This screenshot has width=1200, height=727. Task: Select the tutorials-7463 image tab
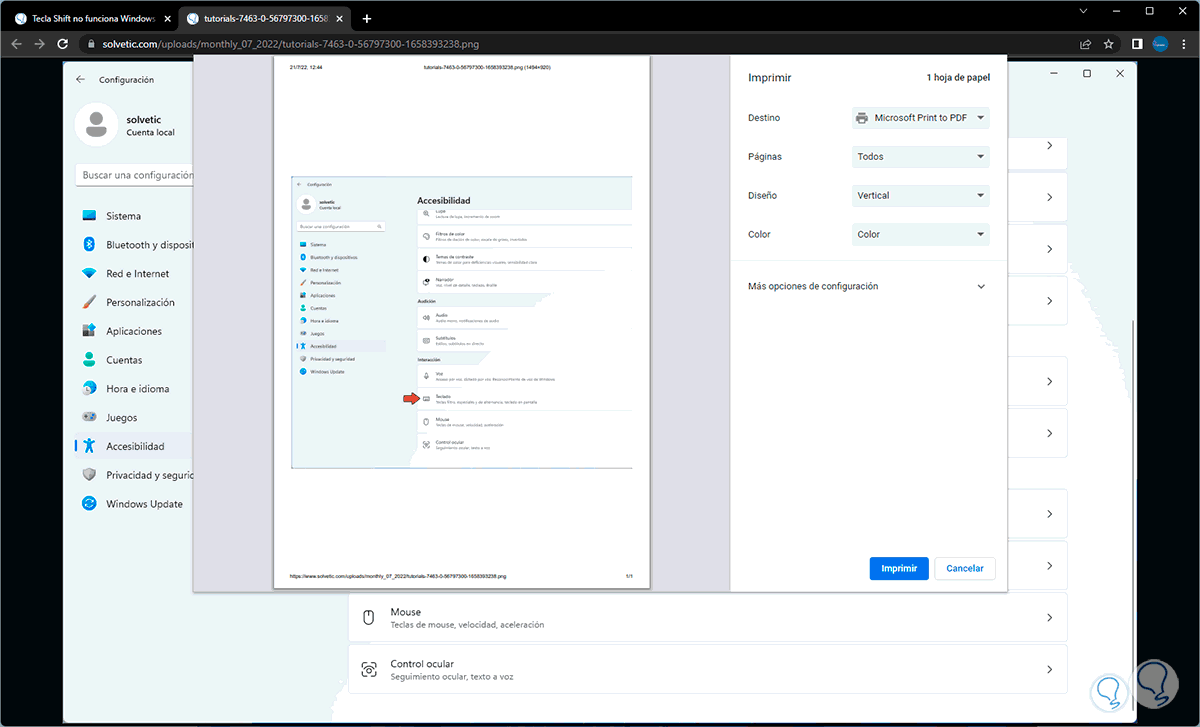266,18
